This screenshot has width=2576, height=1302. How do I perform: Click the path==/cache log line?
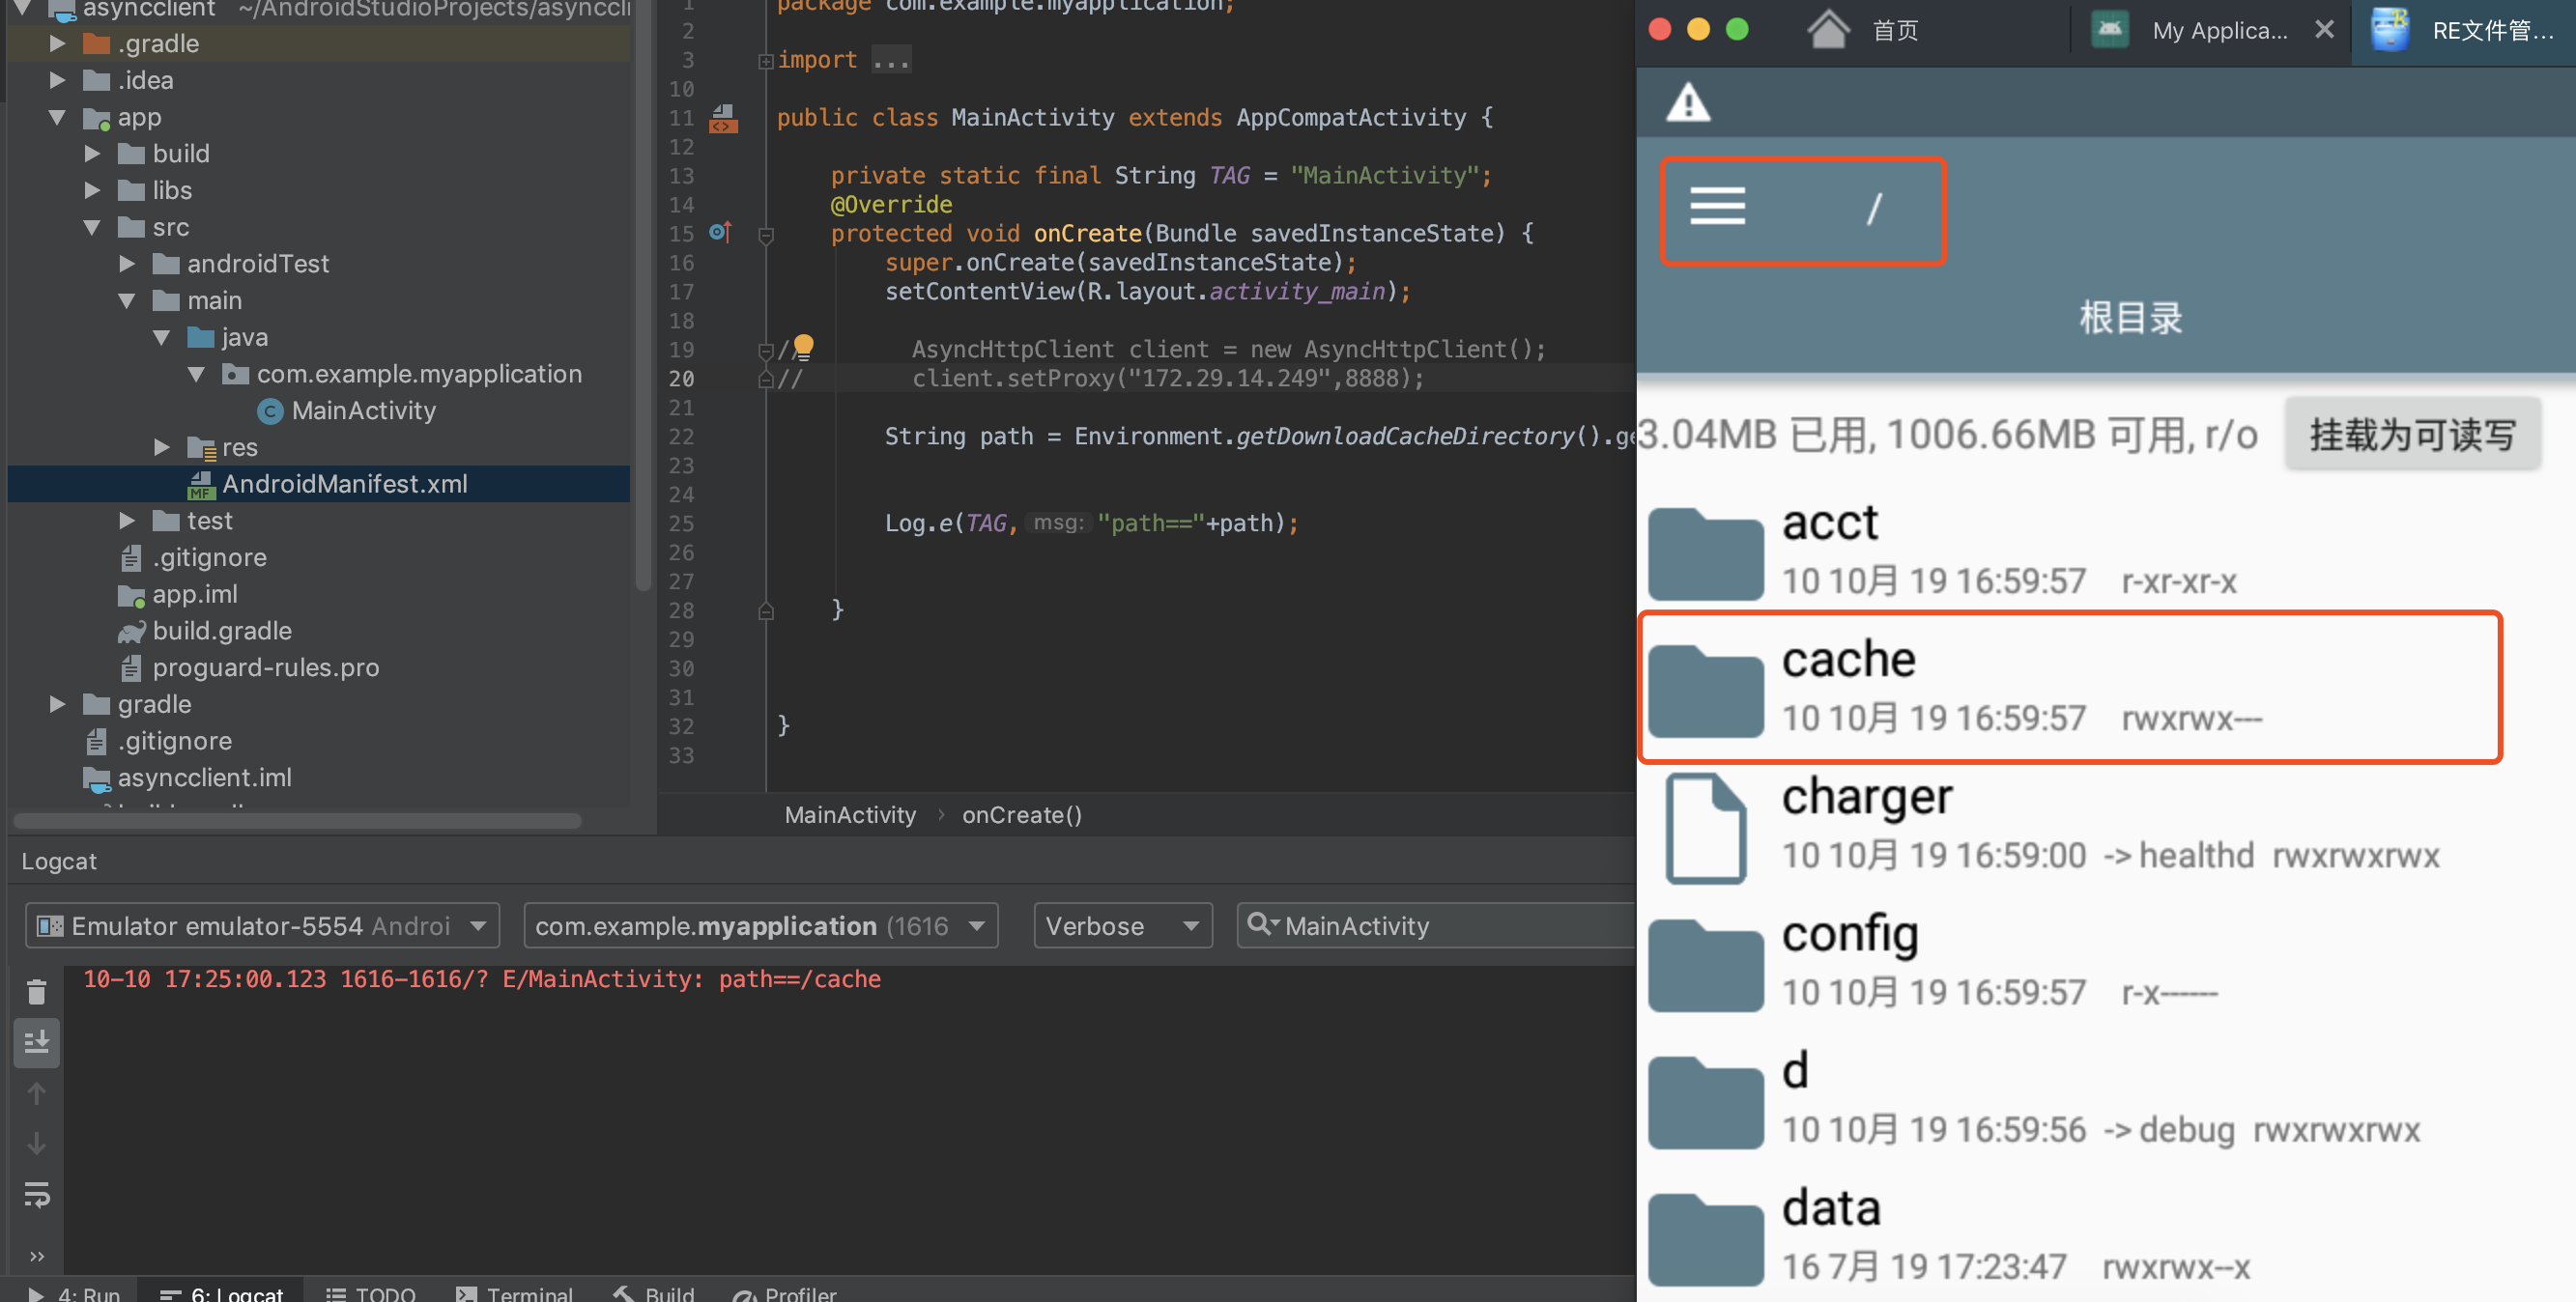pyautogui.click(x=482, y=979)
